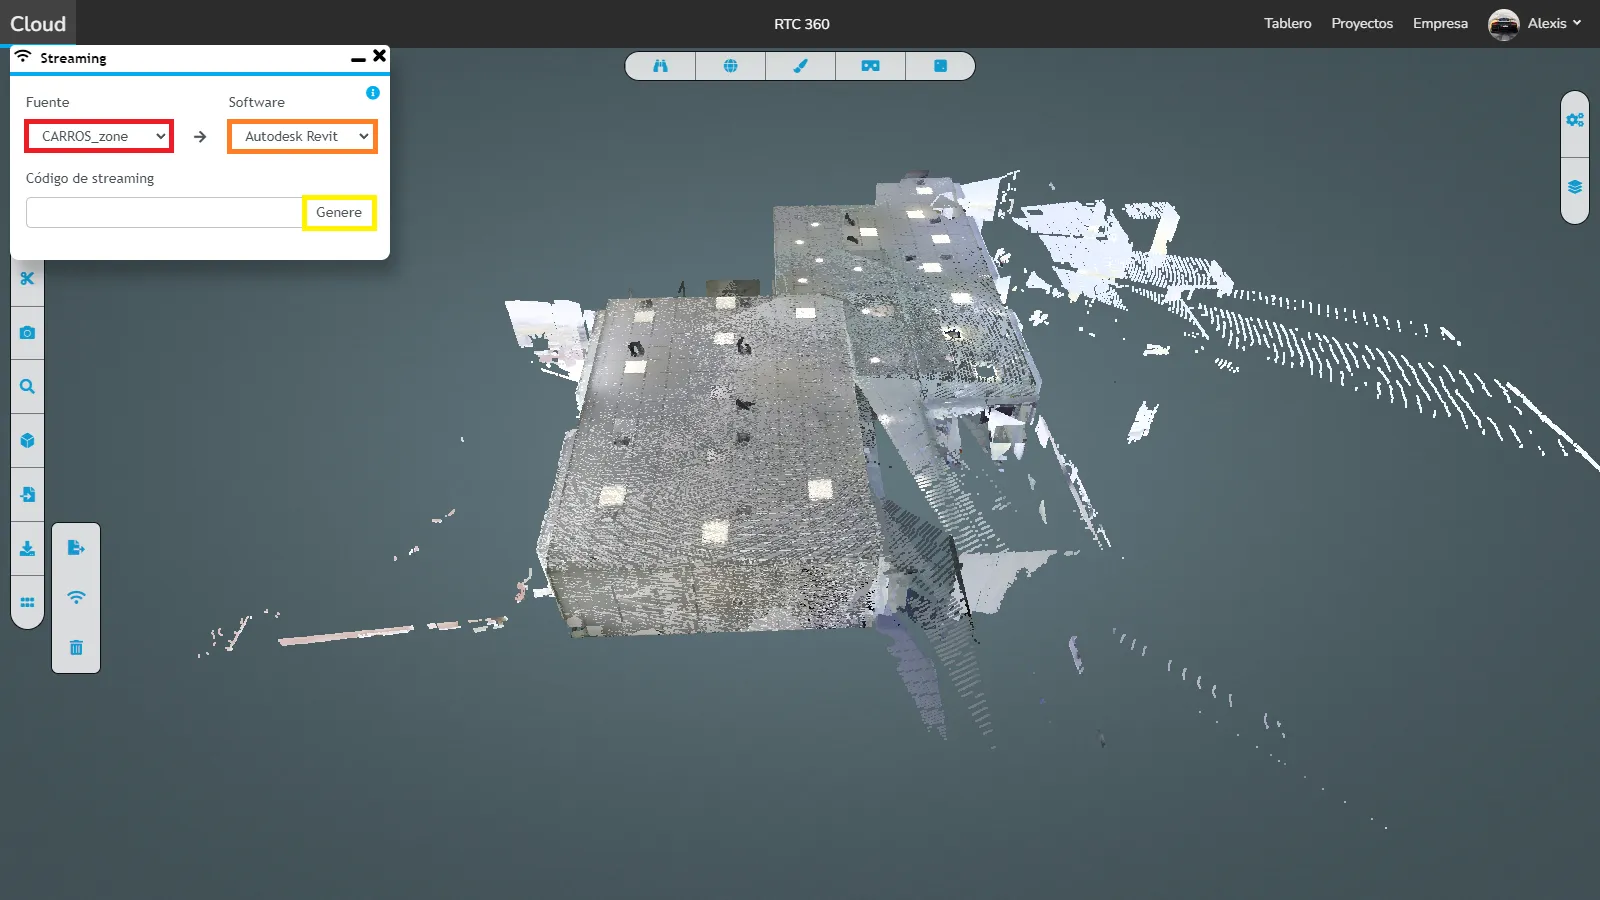Click the Streaming panel title
The height and width of the screenshot is (900, 1600).
(x=73, y=59)
